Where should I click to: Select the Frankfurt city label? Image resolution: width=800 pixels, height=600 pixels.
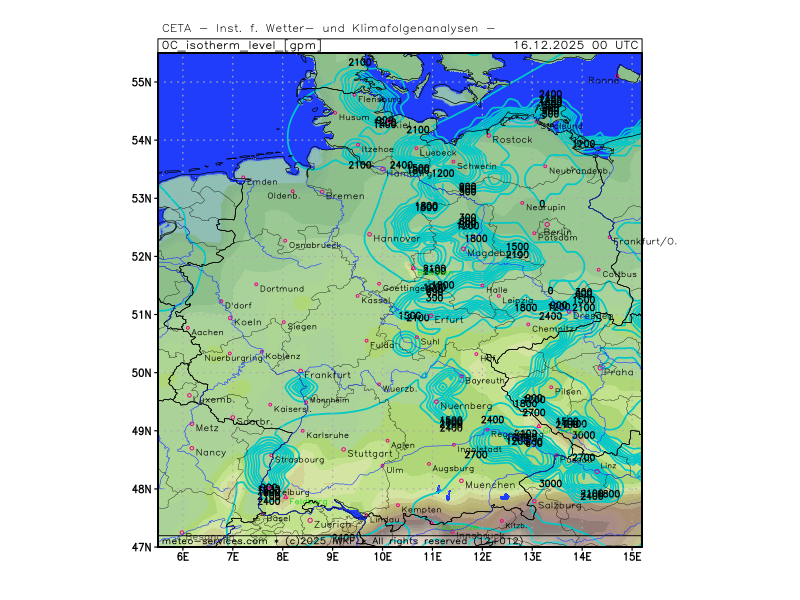tap(327, 375)
